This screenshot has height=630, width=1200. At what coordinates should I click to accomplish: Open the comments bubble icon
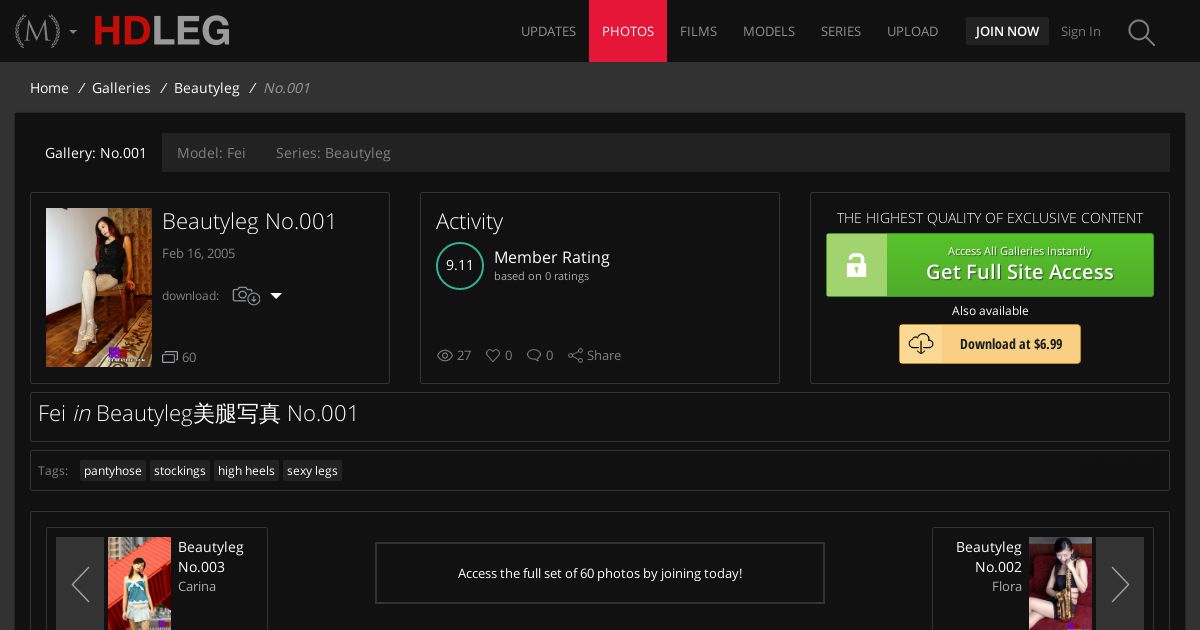[x=534, y=355]
